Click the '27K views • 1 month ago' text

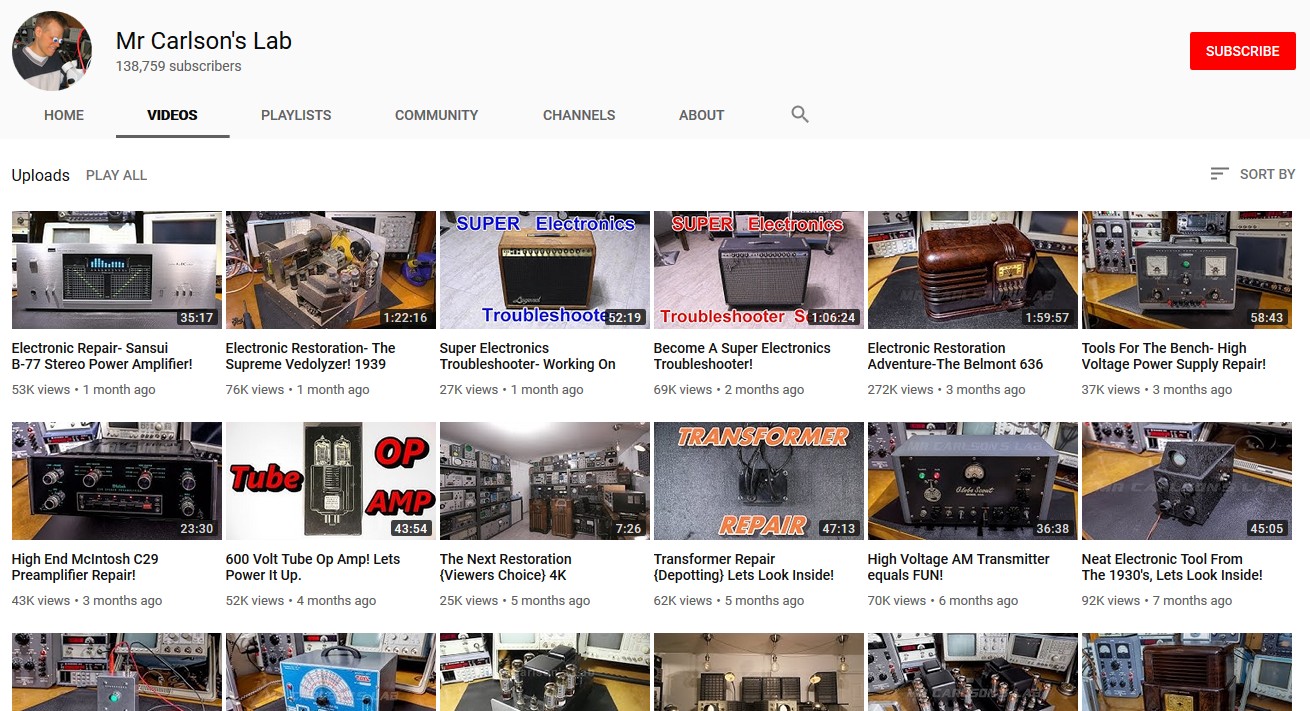click(x=512, y=390)
